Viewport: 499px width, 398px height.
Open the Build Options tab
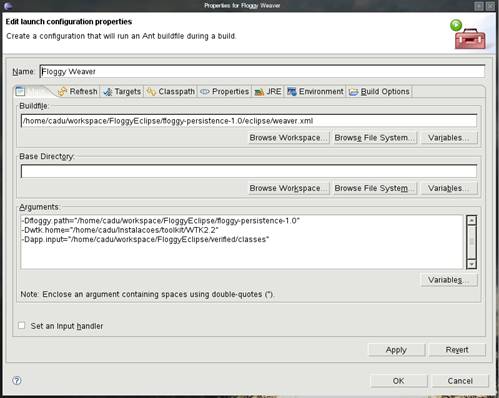click(x=379, y=91)
